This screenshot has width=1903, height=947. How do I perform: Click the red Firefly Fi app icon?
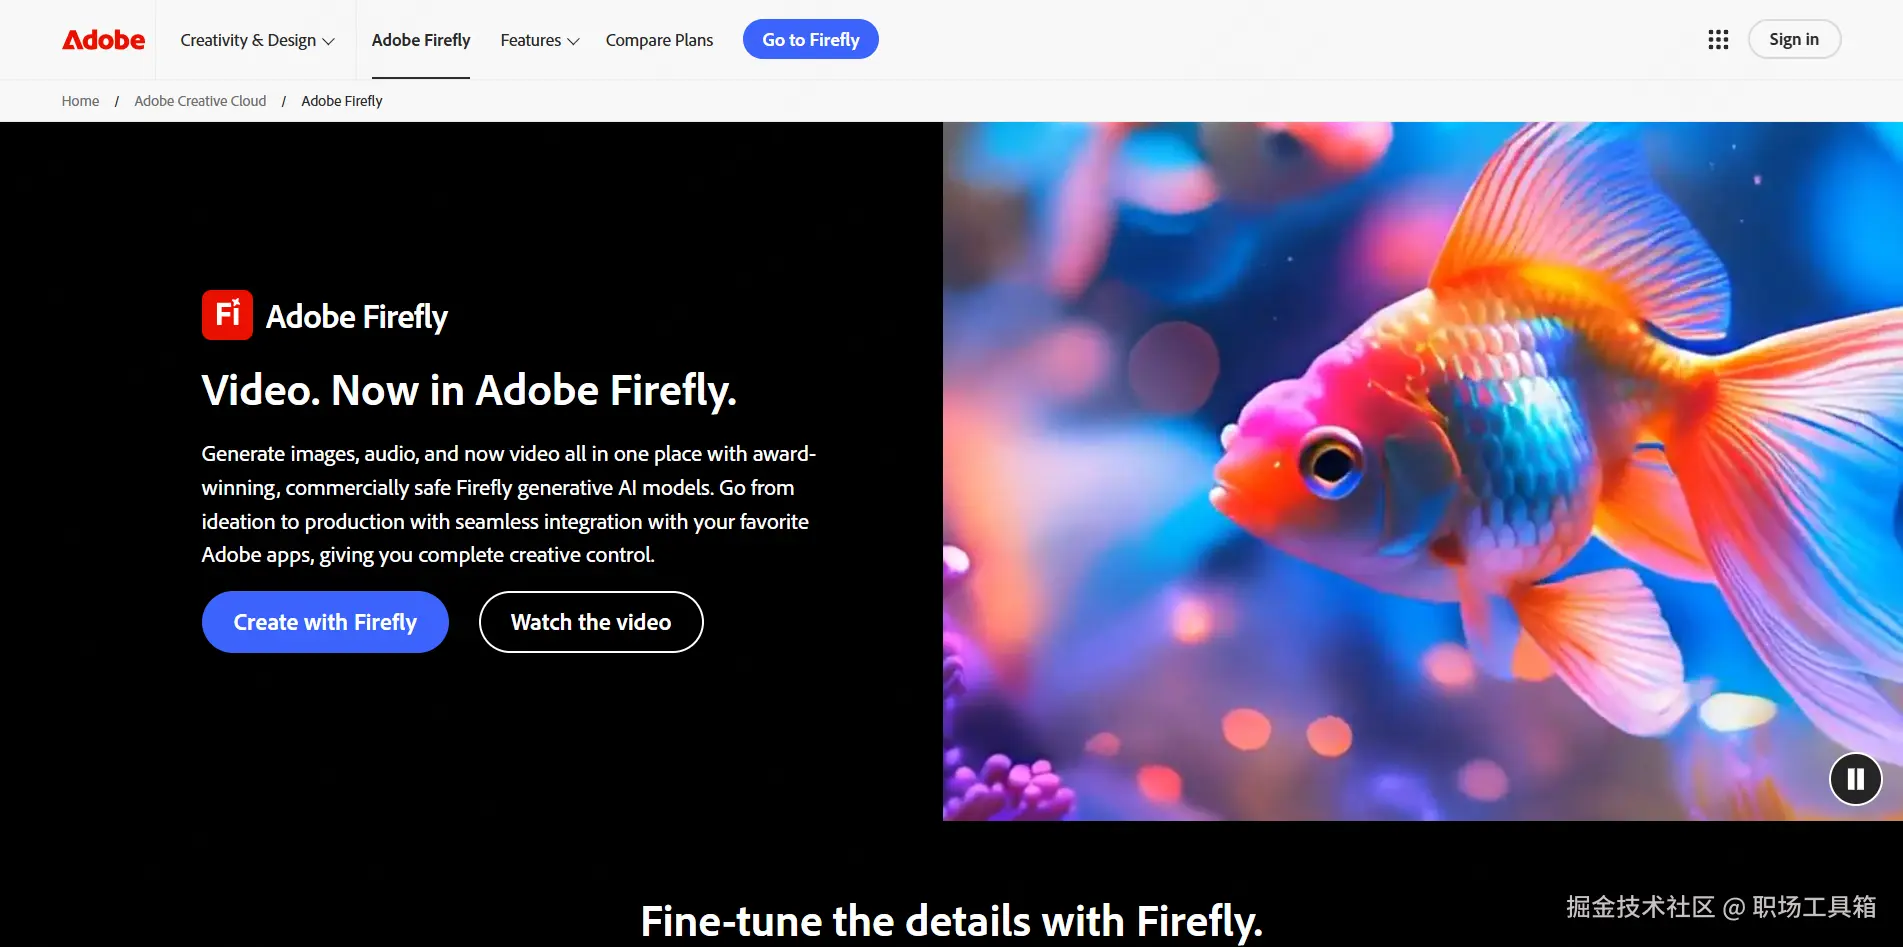tap(227, 315)
